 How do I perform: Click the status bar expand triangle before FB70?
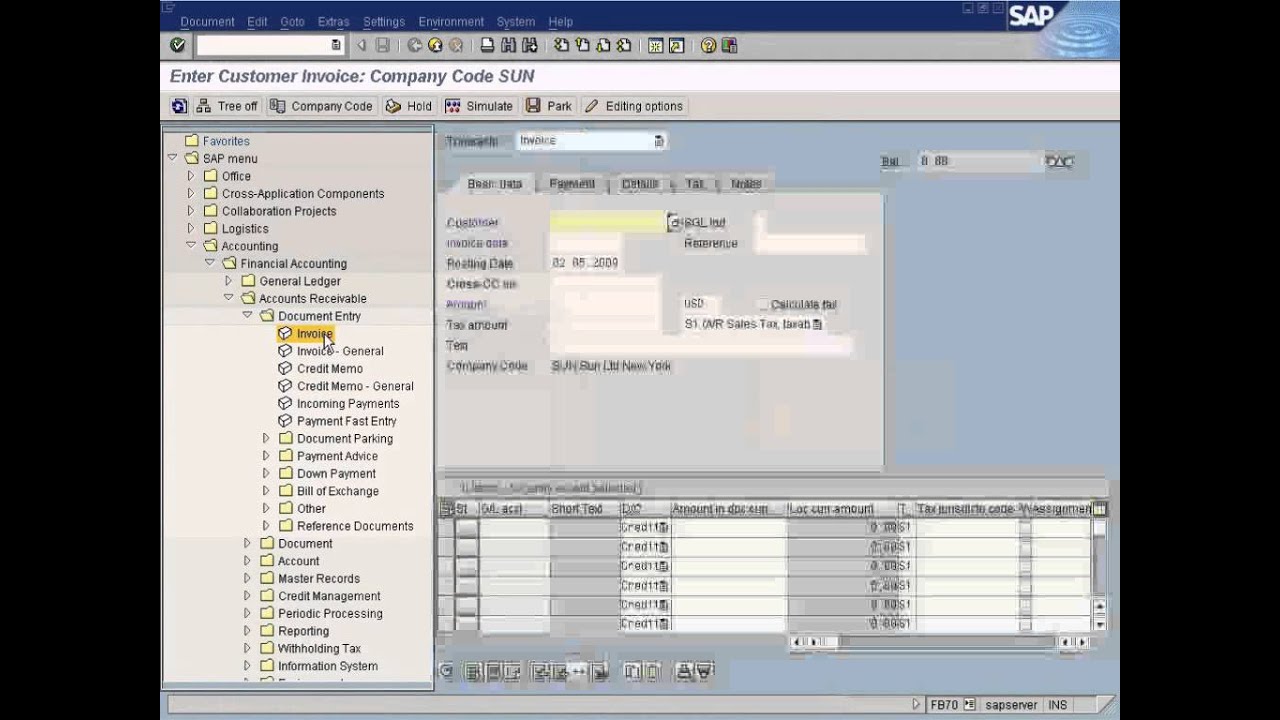pos(917,705)
